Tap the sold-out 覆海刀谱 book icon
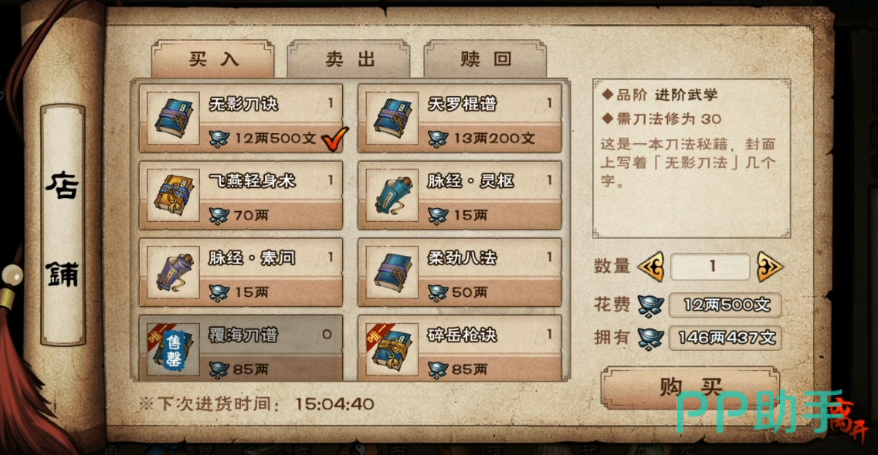Image resolution: width=878 pixels, height=455 pixels. click(174, 350)
